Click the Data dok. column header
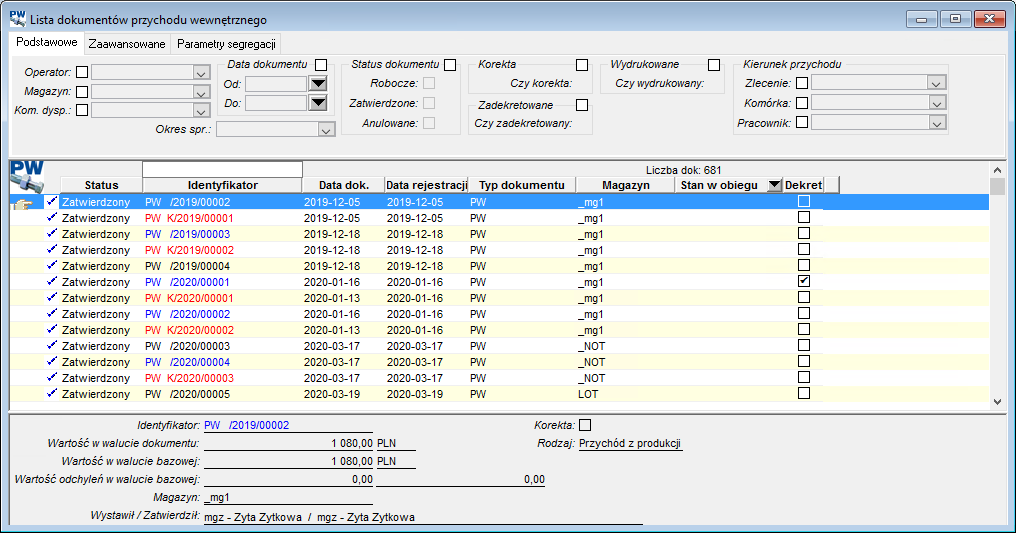This screenshot has width=1016, height=535. click(x=343, y=185)
